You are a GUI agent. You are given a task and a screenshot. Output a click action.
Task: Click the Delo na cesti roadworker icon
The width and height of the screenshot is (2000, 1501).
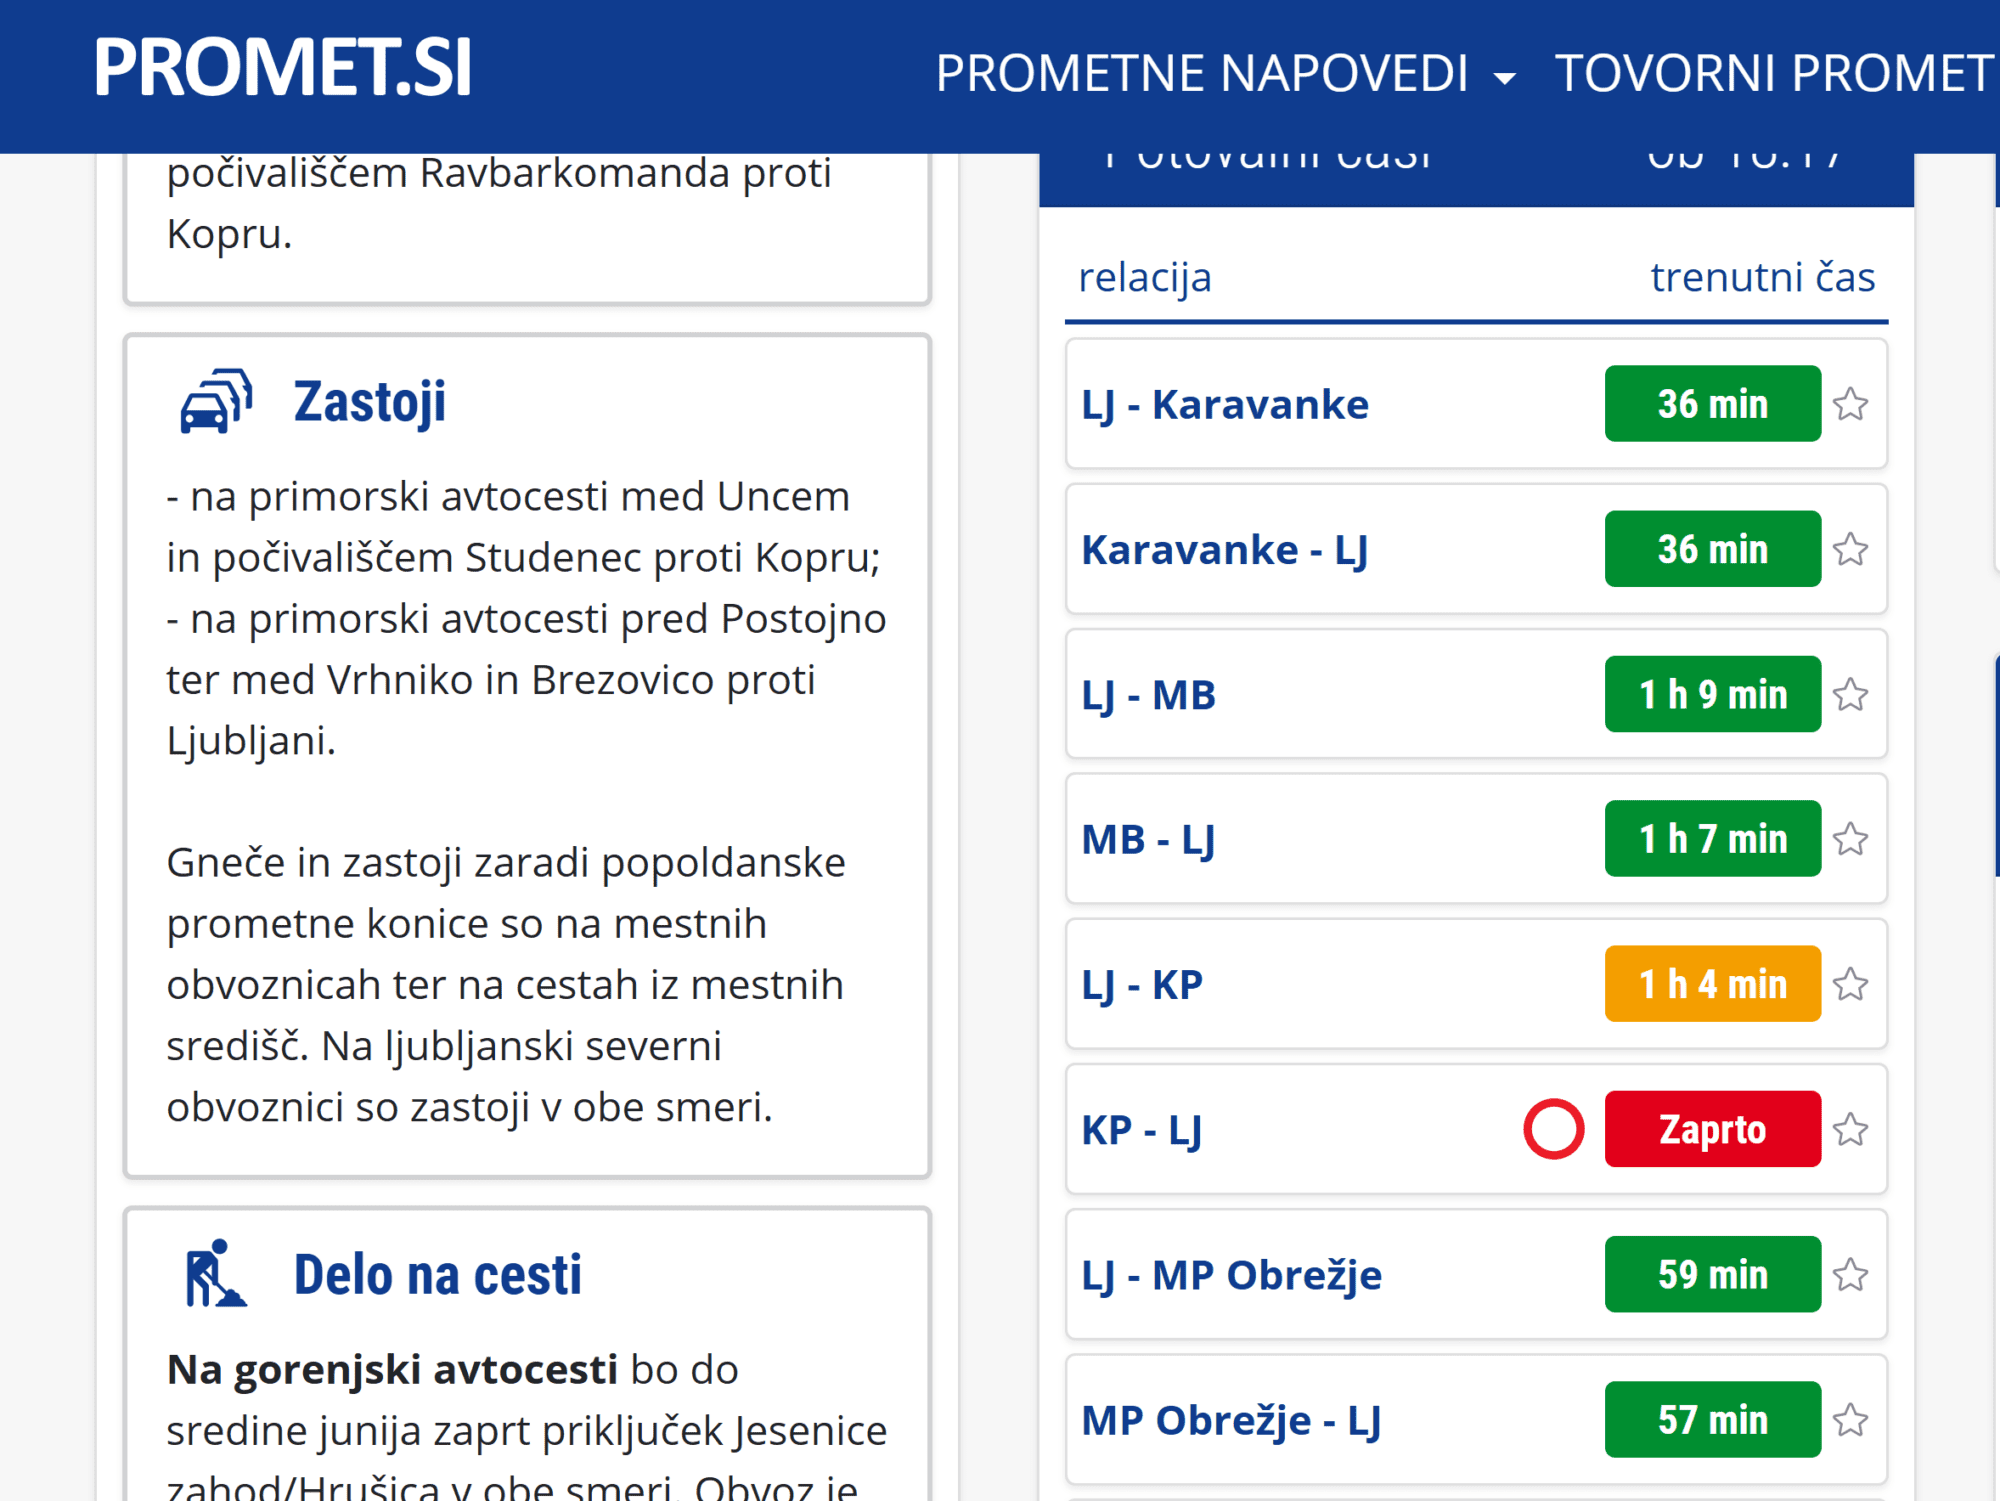tap(215, 1274)
